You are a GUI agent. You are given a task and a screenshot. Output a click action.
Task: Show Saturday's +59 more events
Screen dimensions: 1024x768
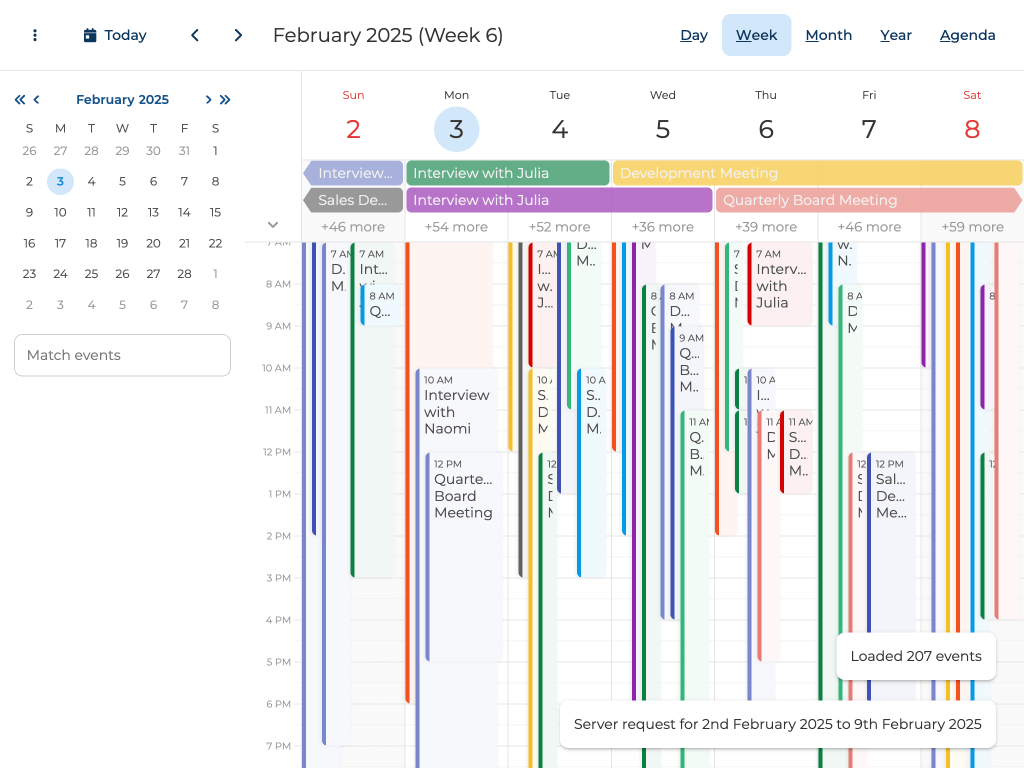pos(972,227)
